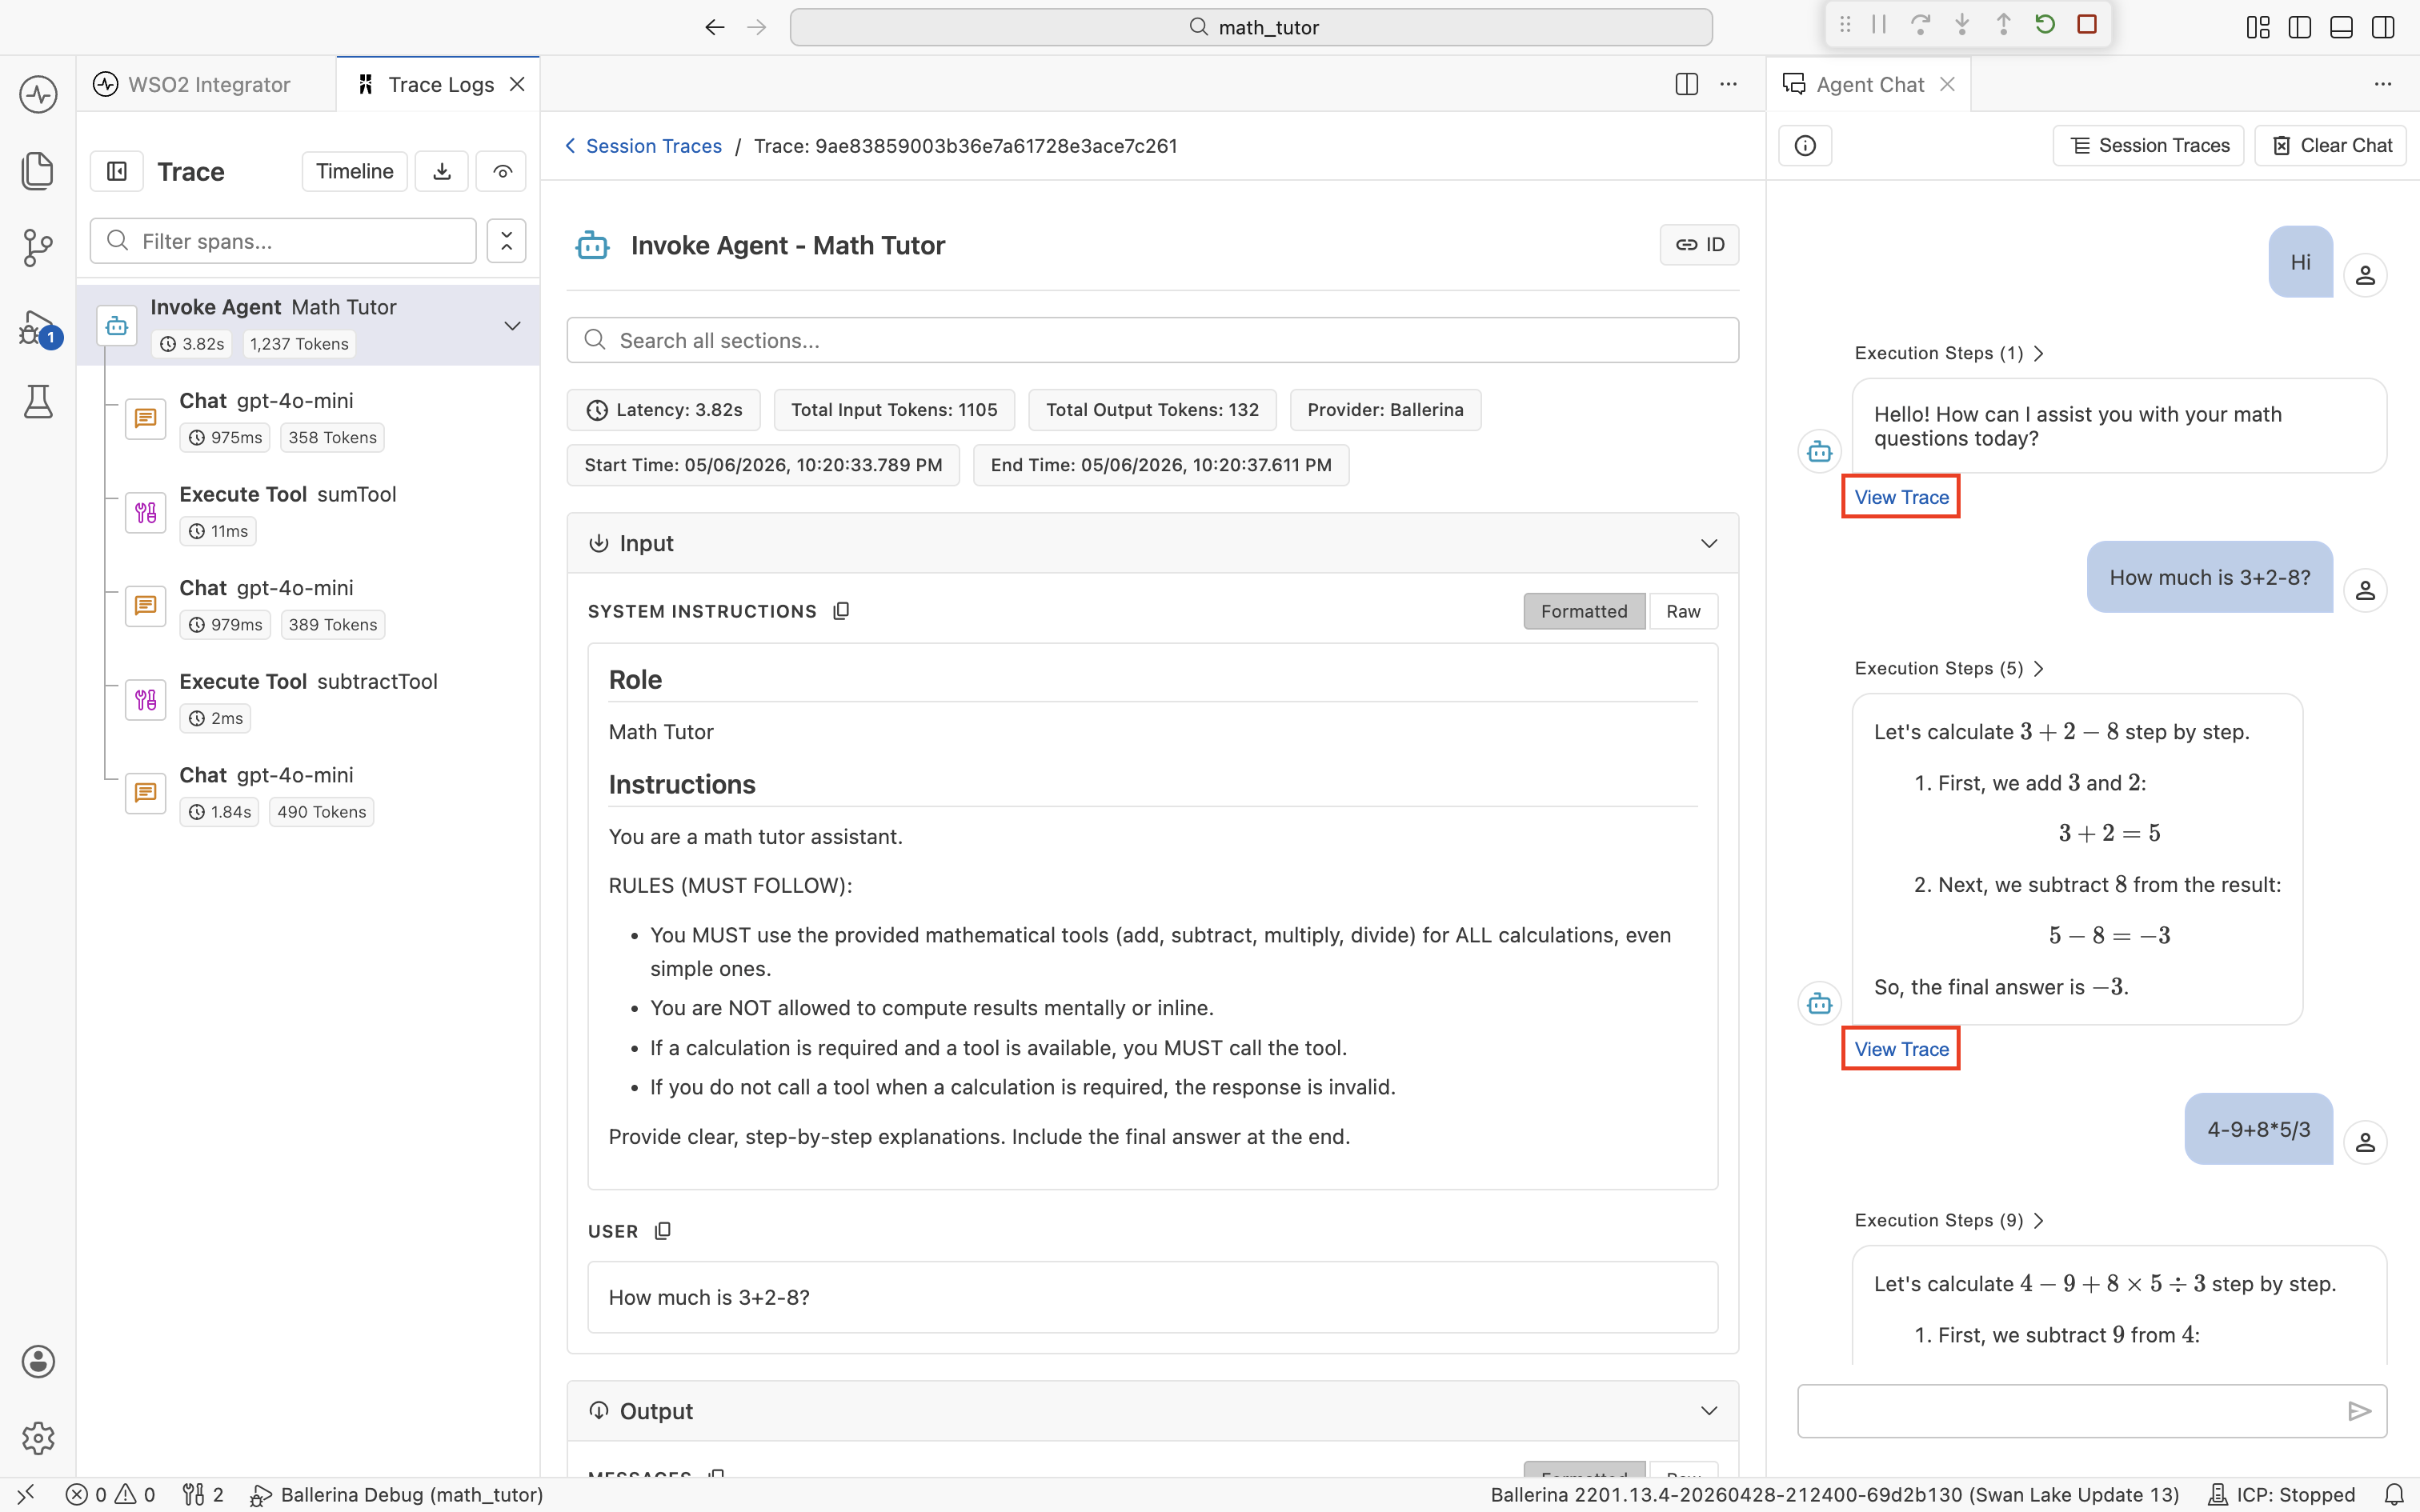The height and width of the screenshot is (1512, 2420).
Task: Toggle the Primary Side Bar
Action: coord(2300,27)
